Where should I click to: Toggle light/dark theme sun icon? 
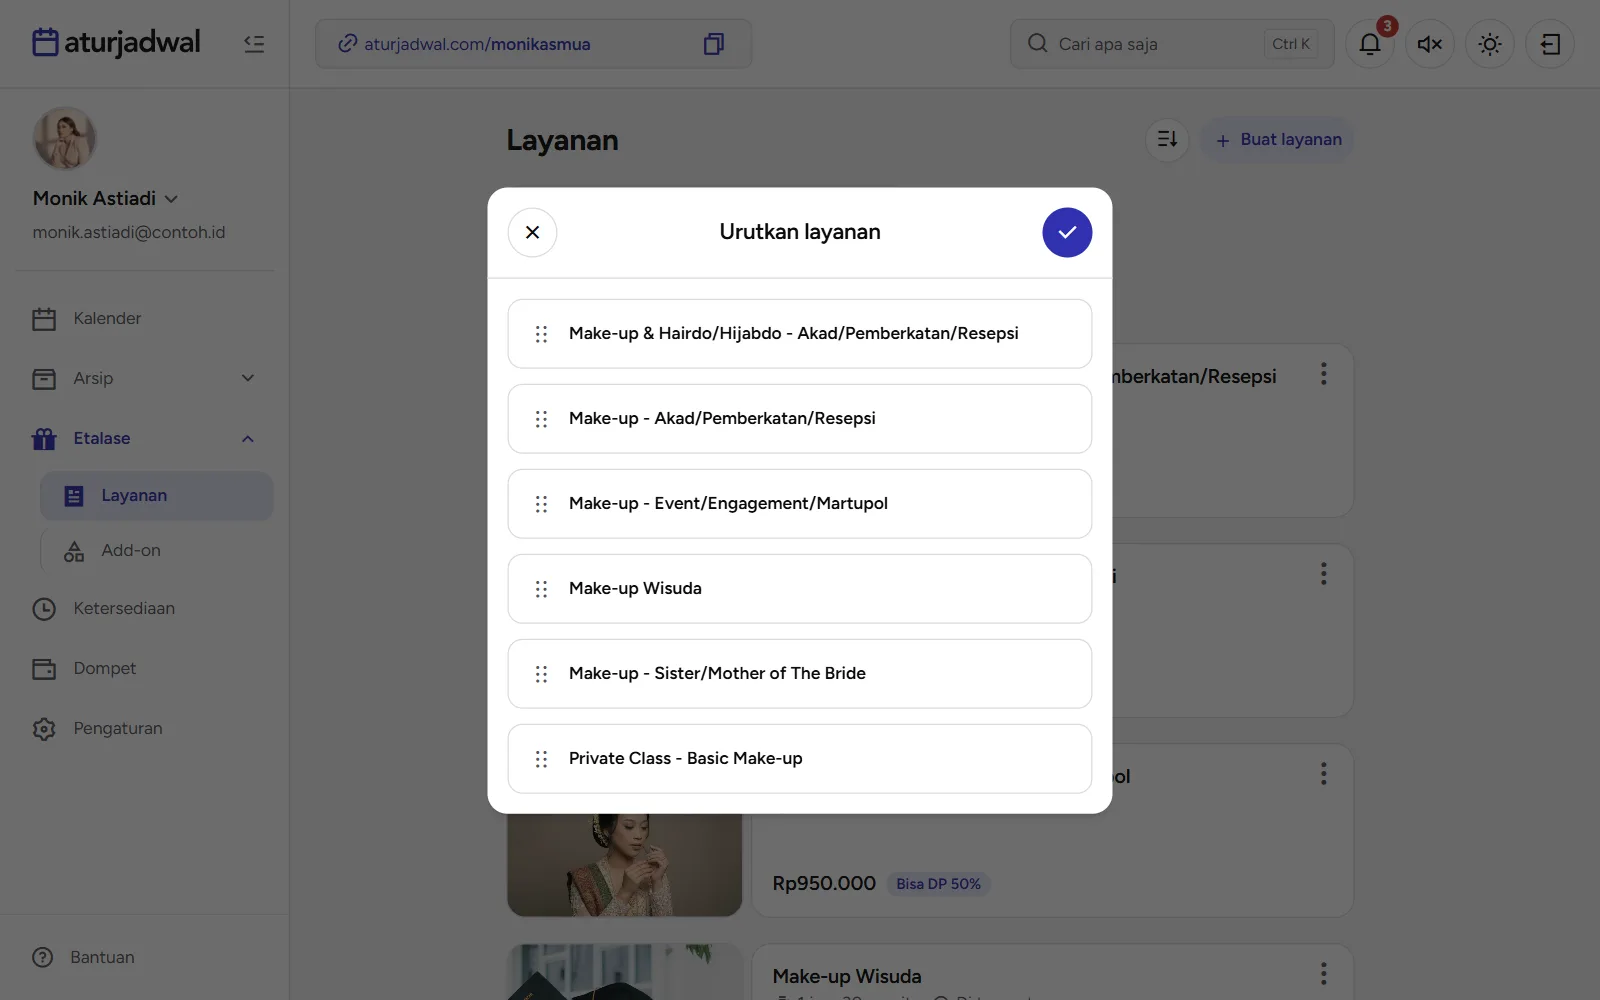[x=1490, y=44]
